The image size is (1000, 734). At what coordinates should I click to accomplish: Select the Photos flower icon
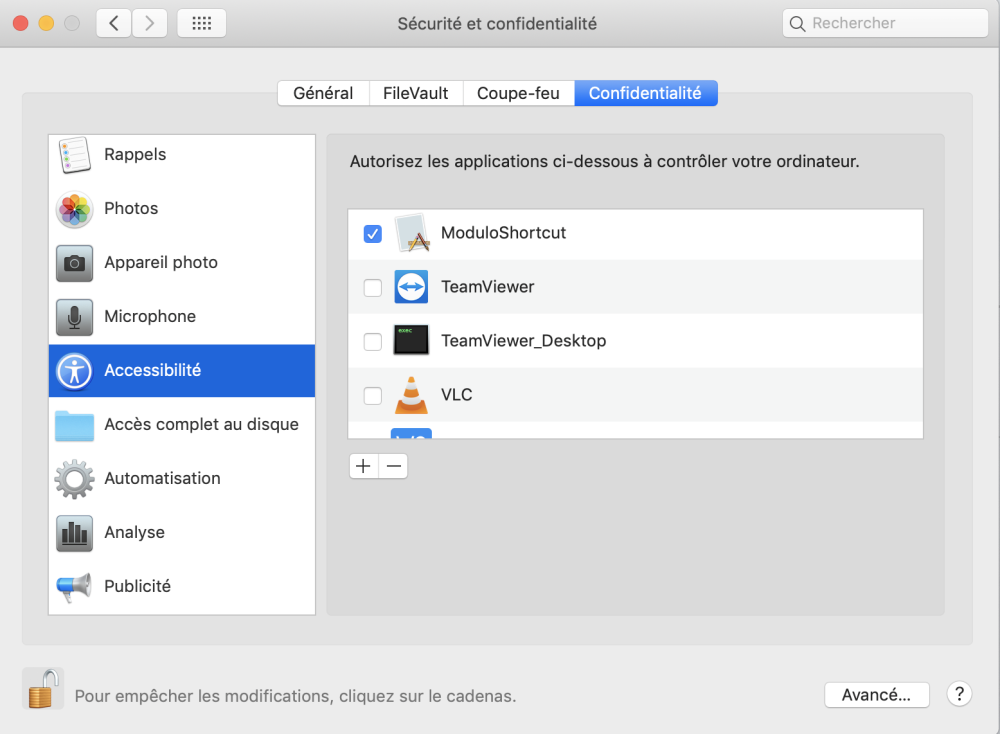tap(74, 209)
